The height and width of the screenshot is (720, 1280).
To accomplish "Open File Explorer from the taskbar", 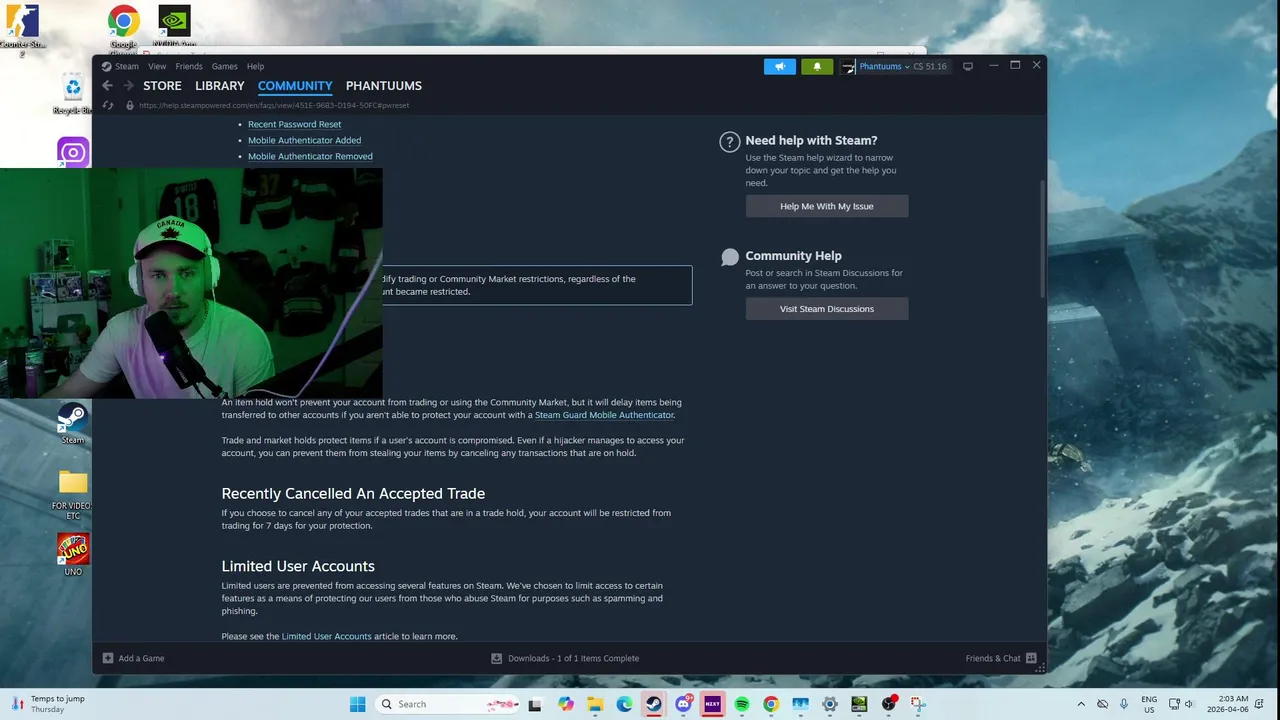I will (595, 704).
